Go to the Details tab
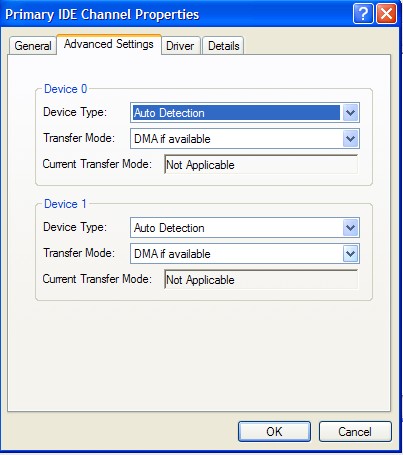403x455 pixels. pos(223,46)
